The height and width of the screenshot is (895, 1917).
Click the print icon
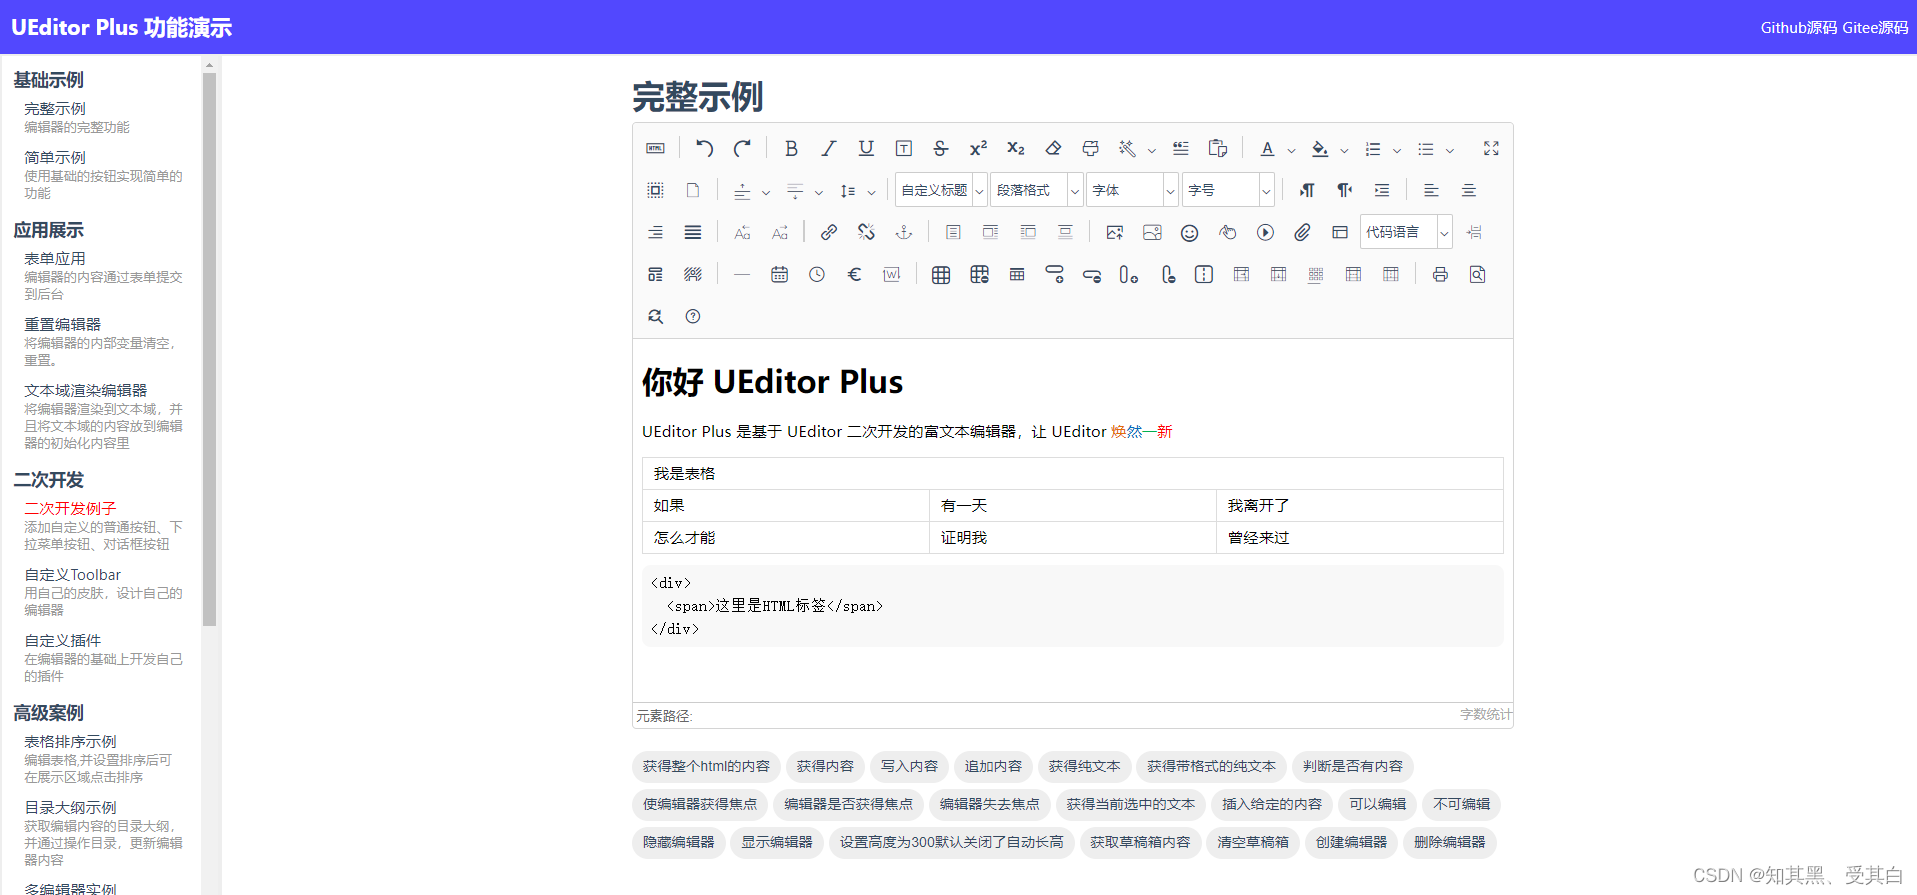click(x=1440, y=274)
